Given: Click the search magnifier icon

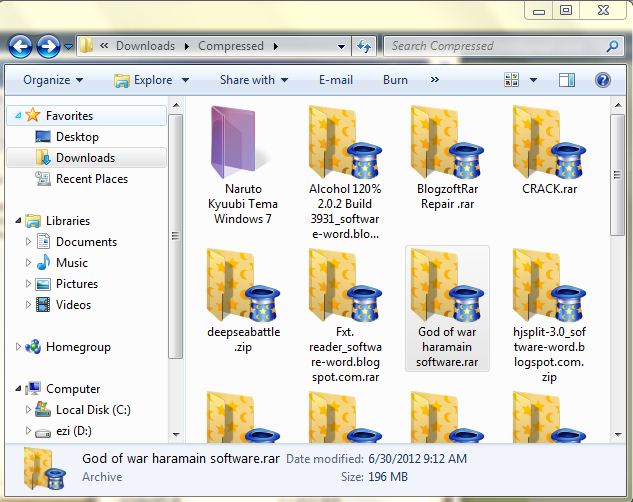Looking at the screenshot, I should (612, 46).
